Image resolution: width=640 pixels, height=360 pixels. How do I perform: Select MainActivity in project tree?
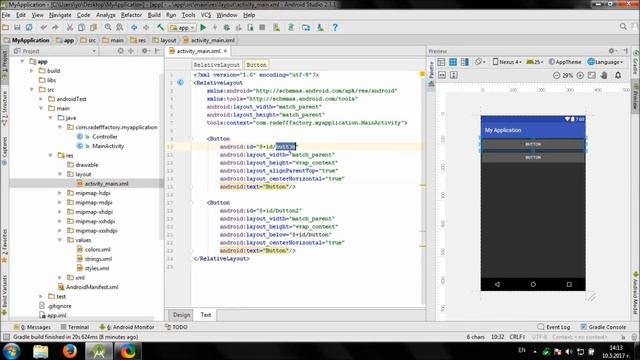pos(108,146)
